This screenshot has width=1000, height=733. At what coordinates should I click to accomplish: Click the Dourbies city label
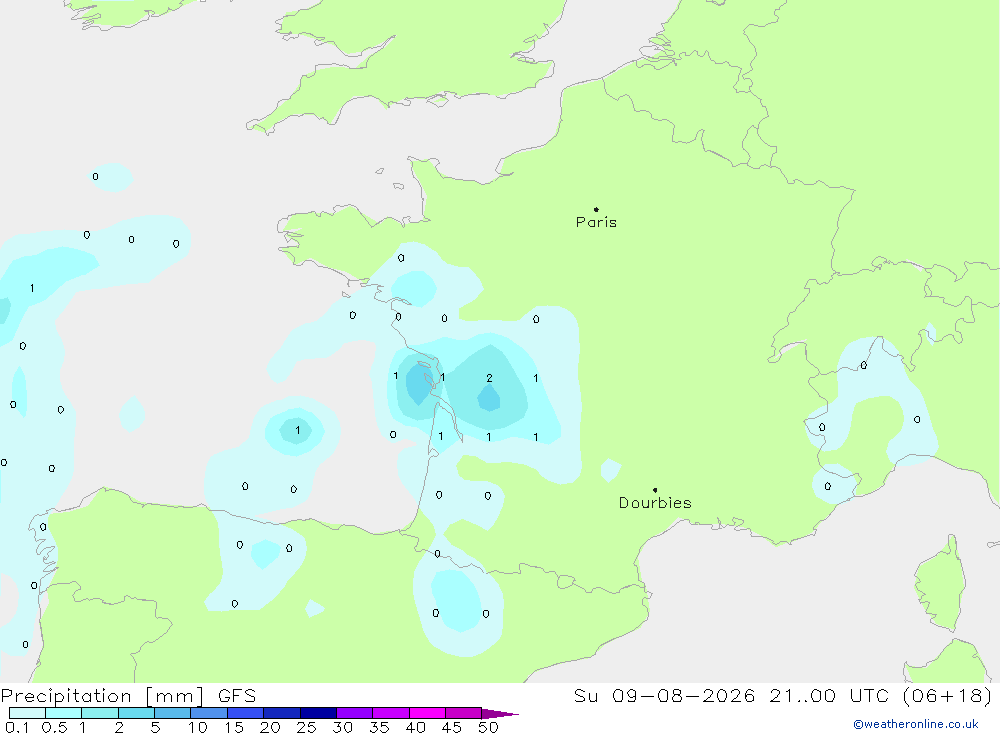pos(655,503)
